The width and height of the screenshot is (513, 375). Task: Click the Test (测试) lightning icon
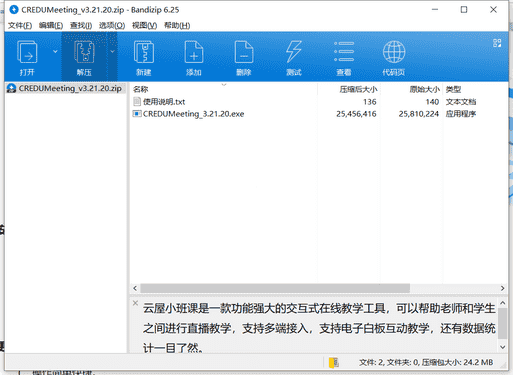coord(294,52)
